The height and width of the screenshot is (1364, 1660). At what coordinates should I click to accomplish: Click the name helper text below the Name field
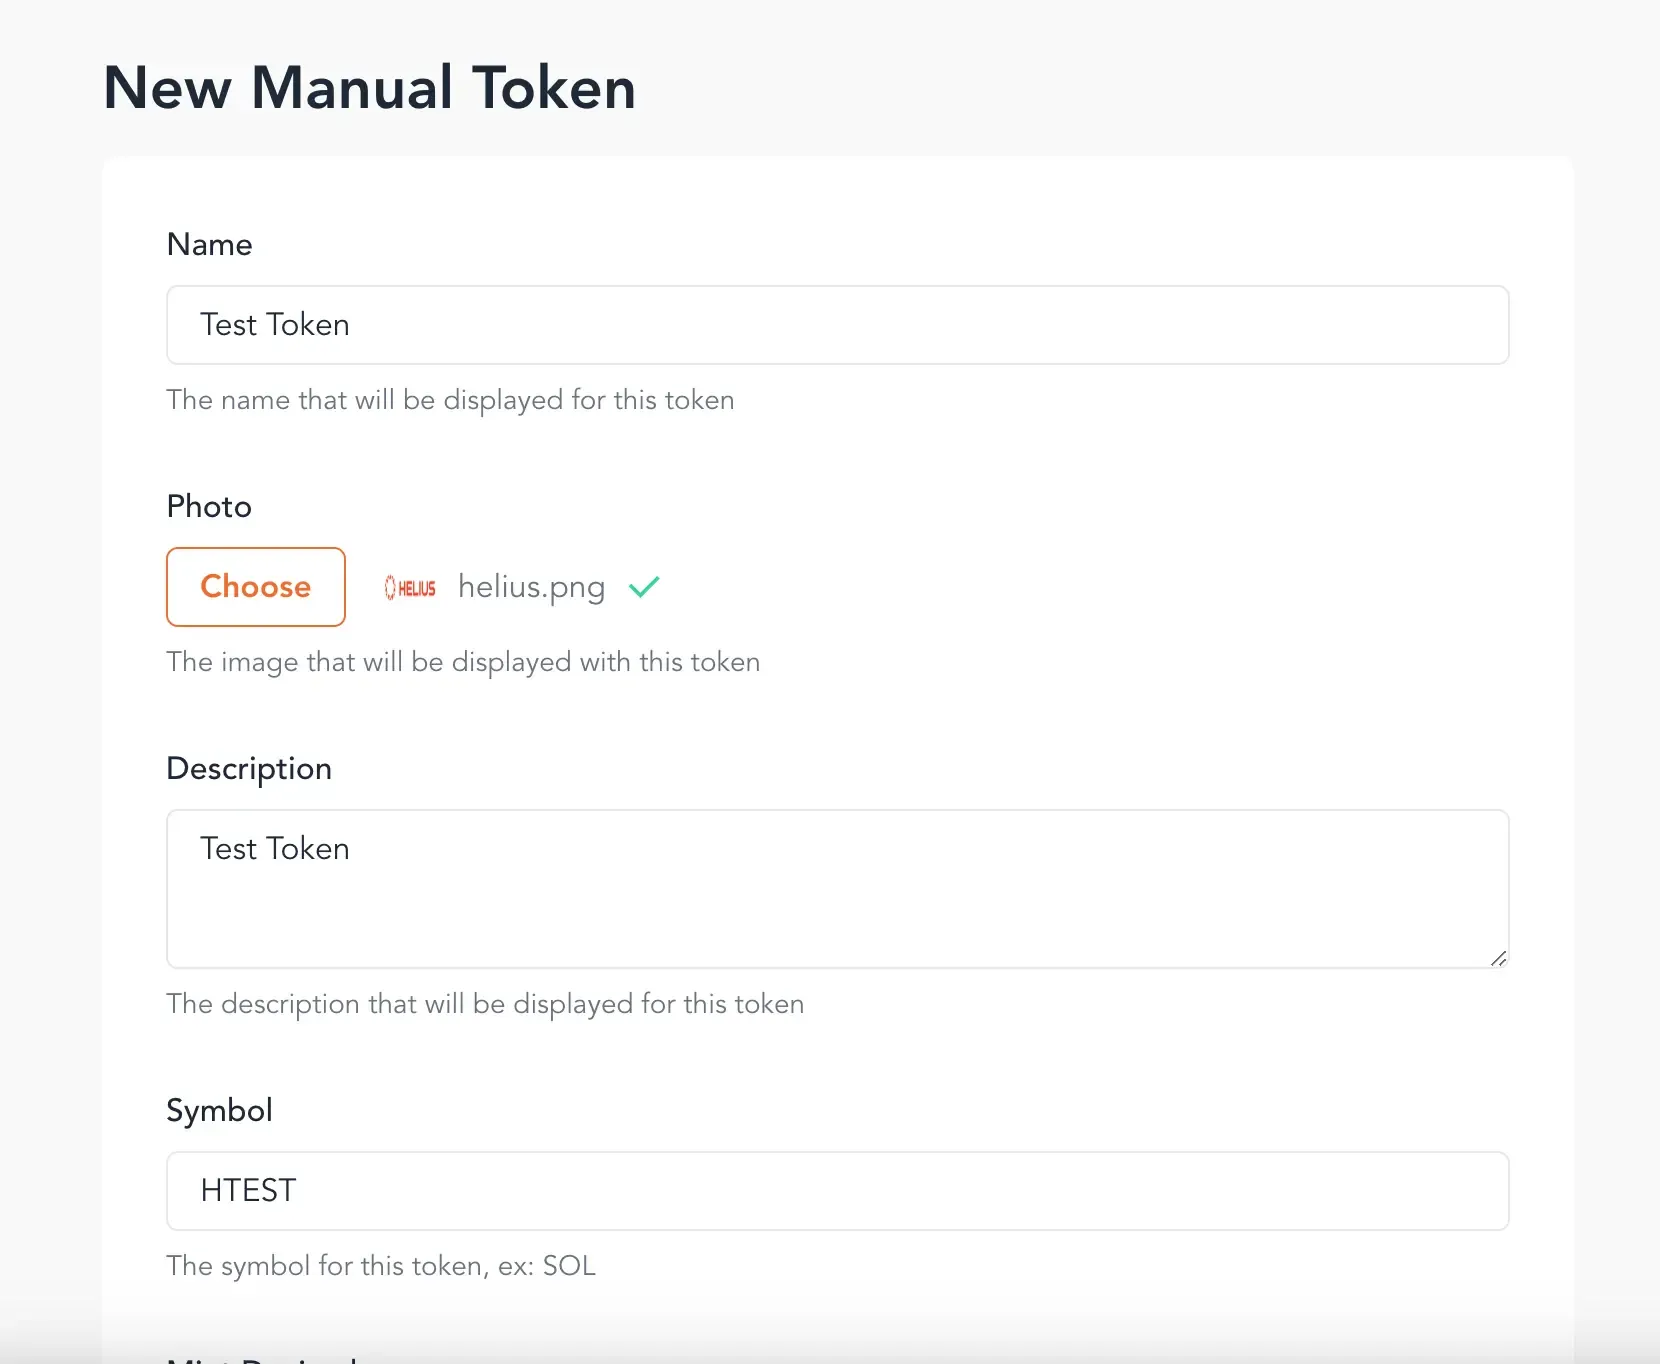450,400
